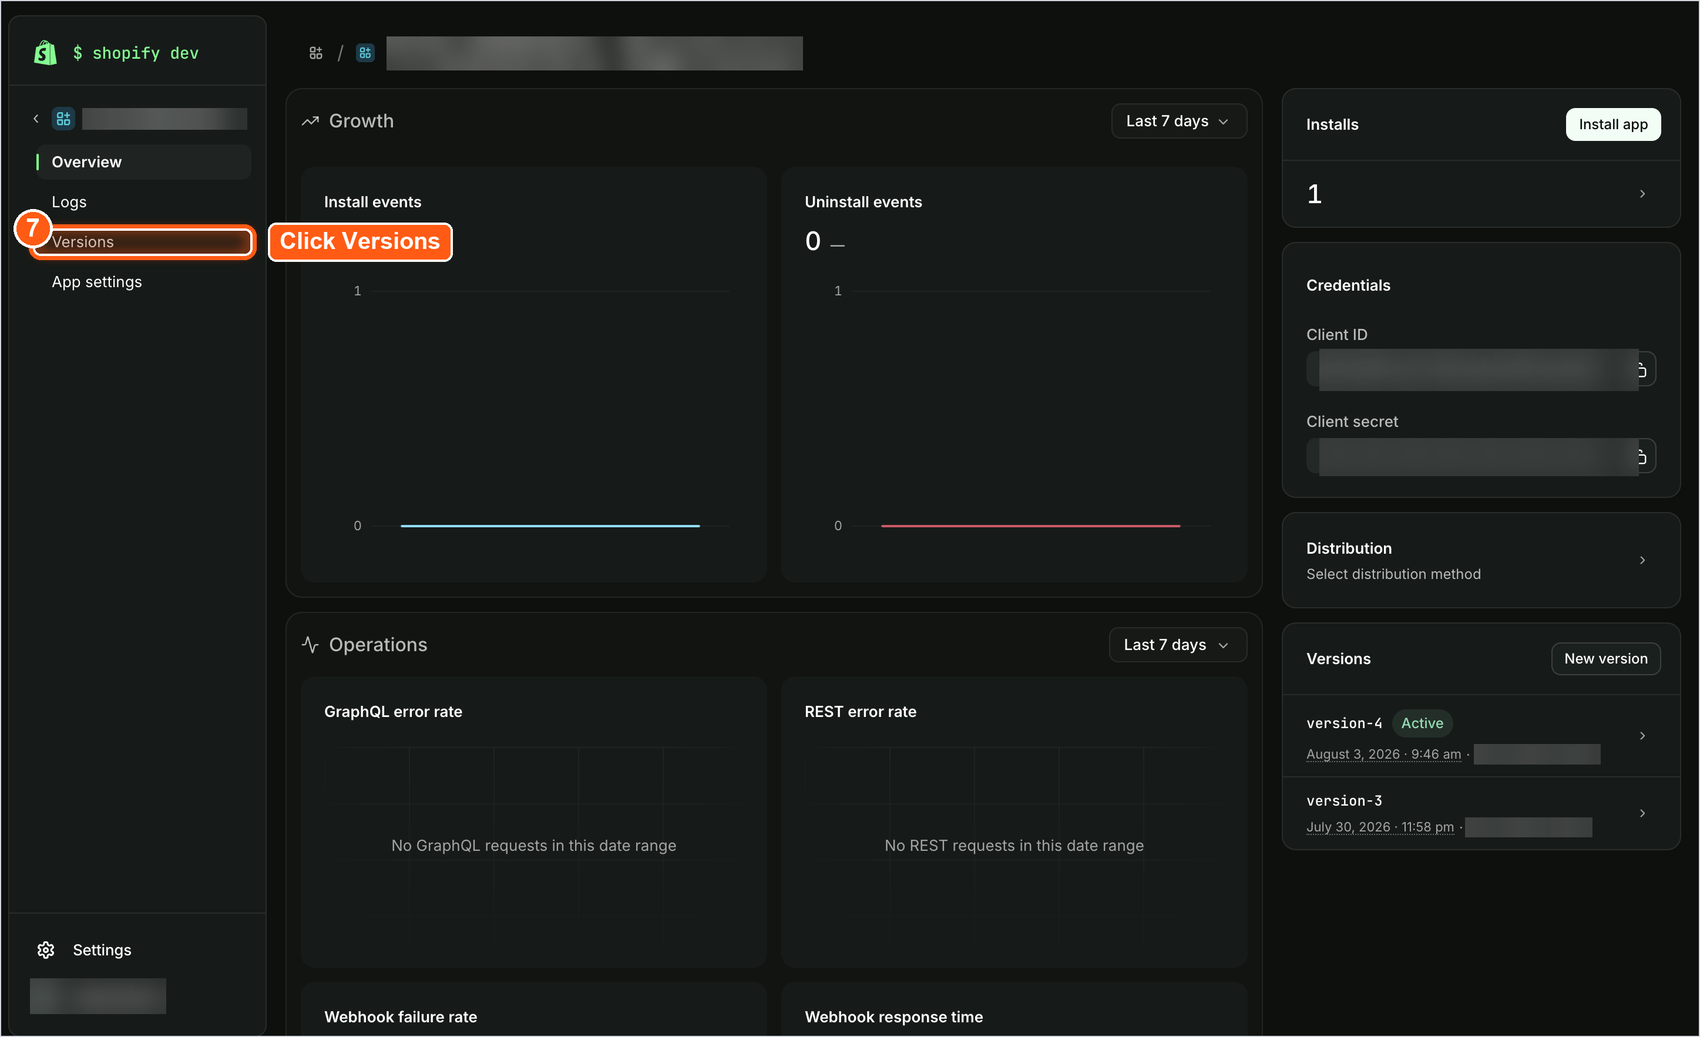
Task: Open the Operations Last 7 days dropdown
Action: coord(1178,645)
